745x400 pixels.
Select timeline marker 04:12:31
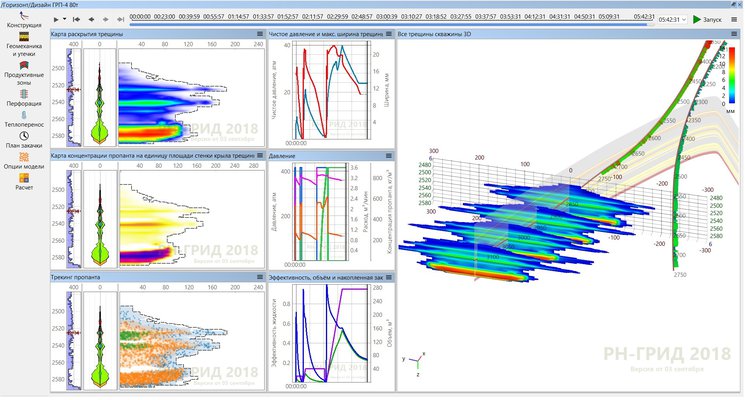point(535,17)
